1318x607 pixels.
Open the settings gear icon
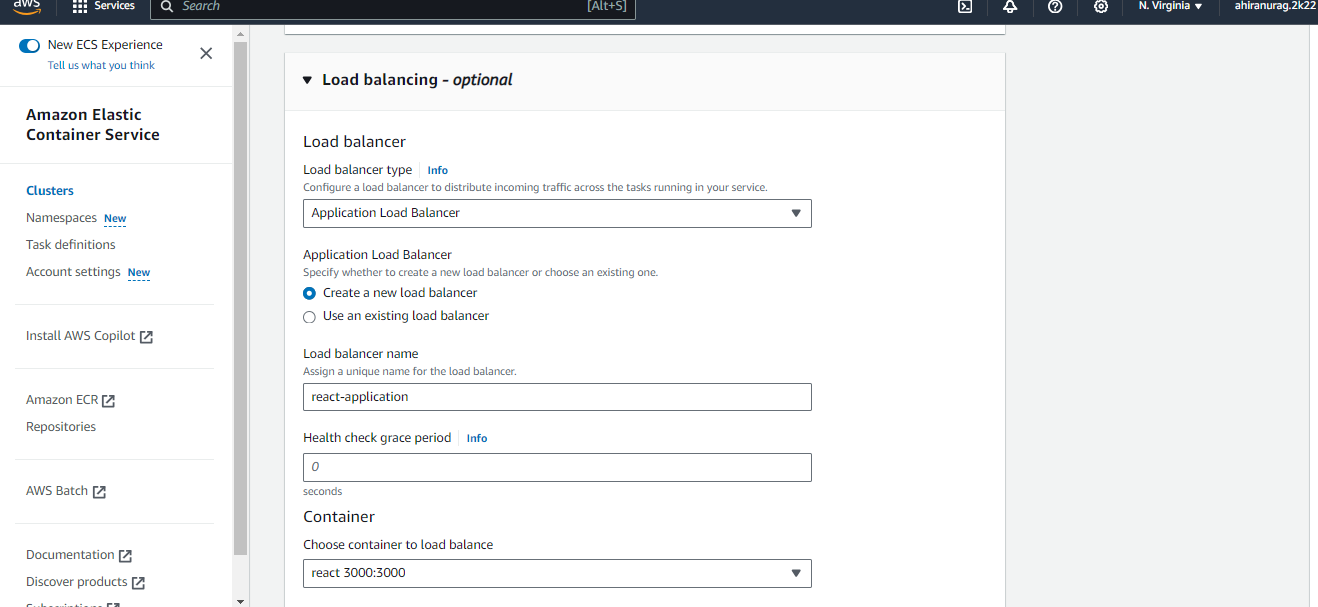click(x=1101, y=6)
